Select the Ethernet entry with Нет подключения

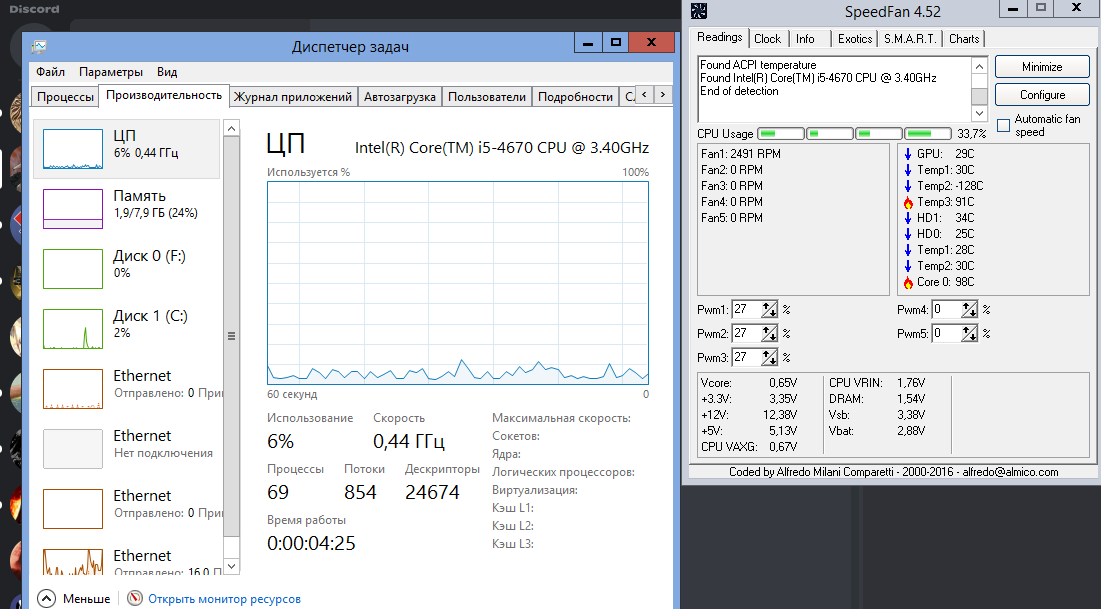coord(126,449)
